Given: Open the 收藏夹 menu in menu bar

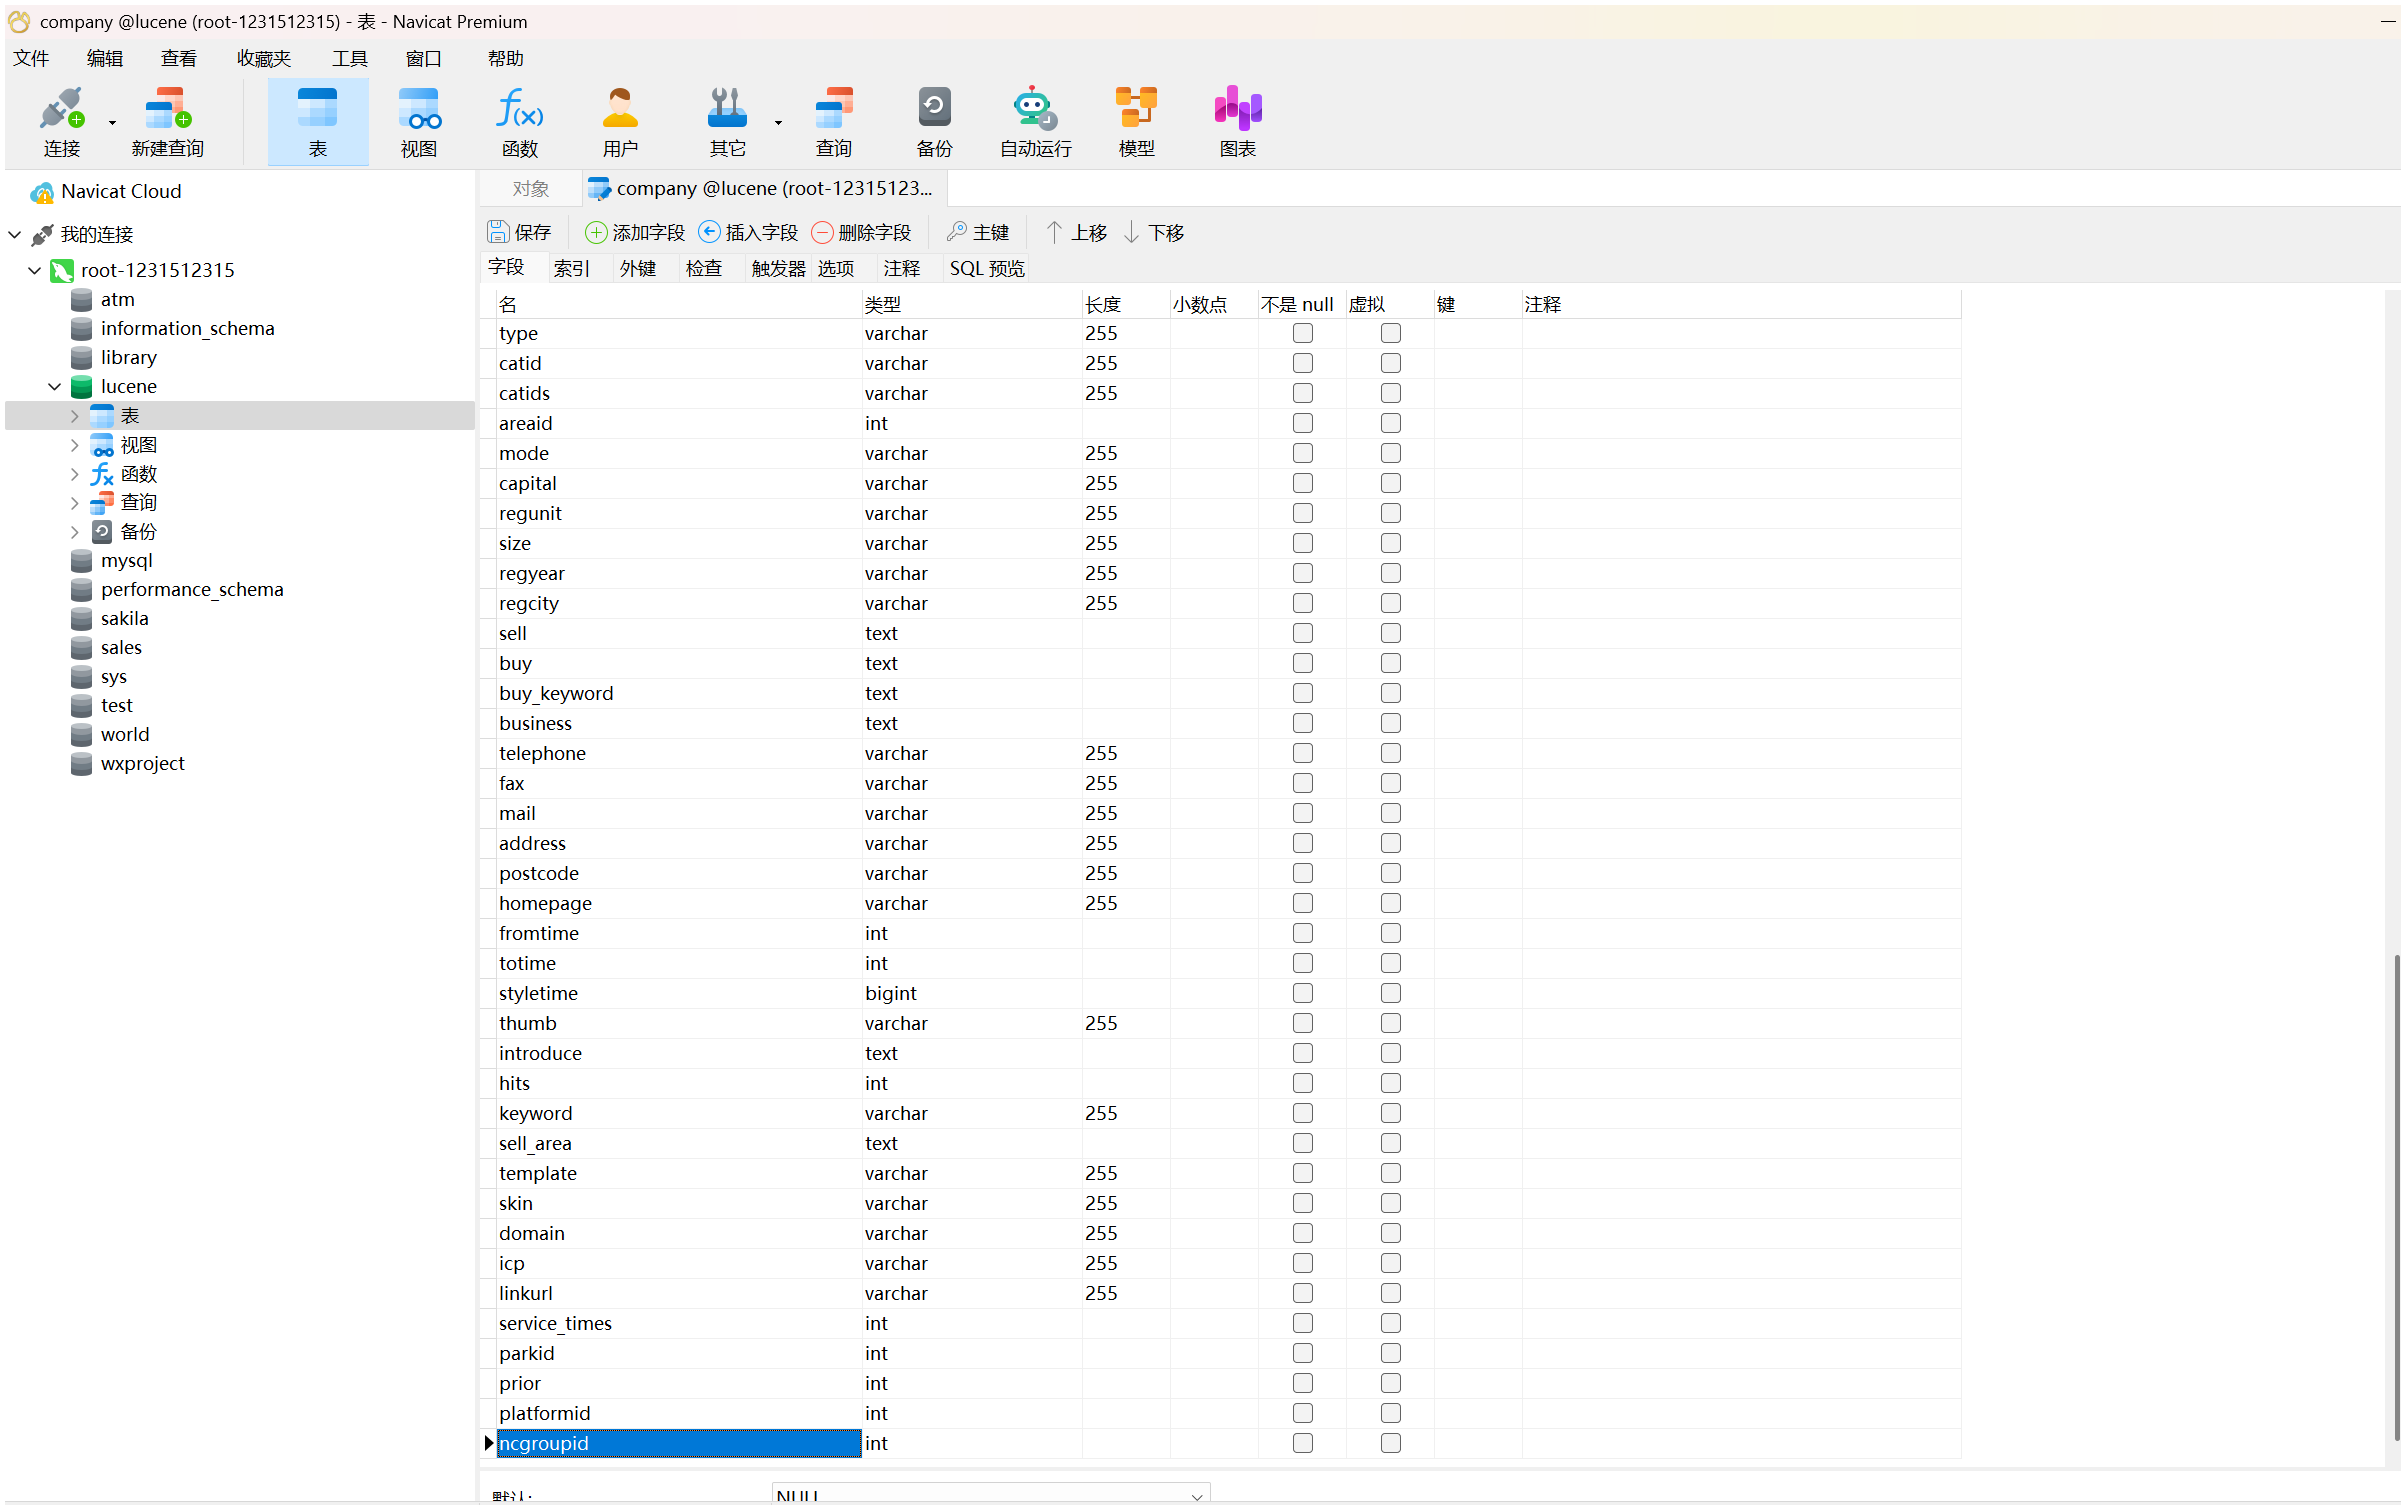Looking at the screenshot, I should pos(263,59).
